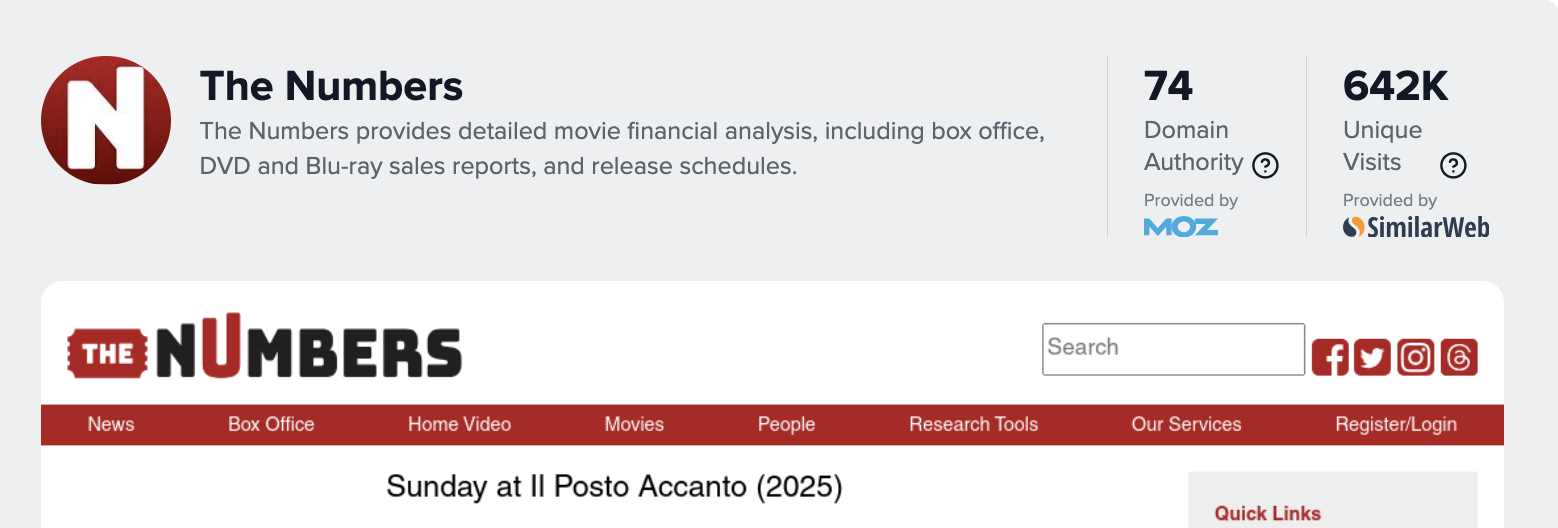Open the Home Video menu
1558x528 pixels.
[459, 424]
